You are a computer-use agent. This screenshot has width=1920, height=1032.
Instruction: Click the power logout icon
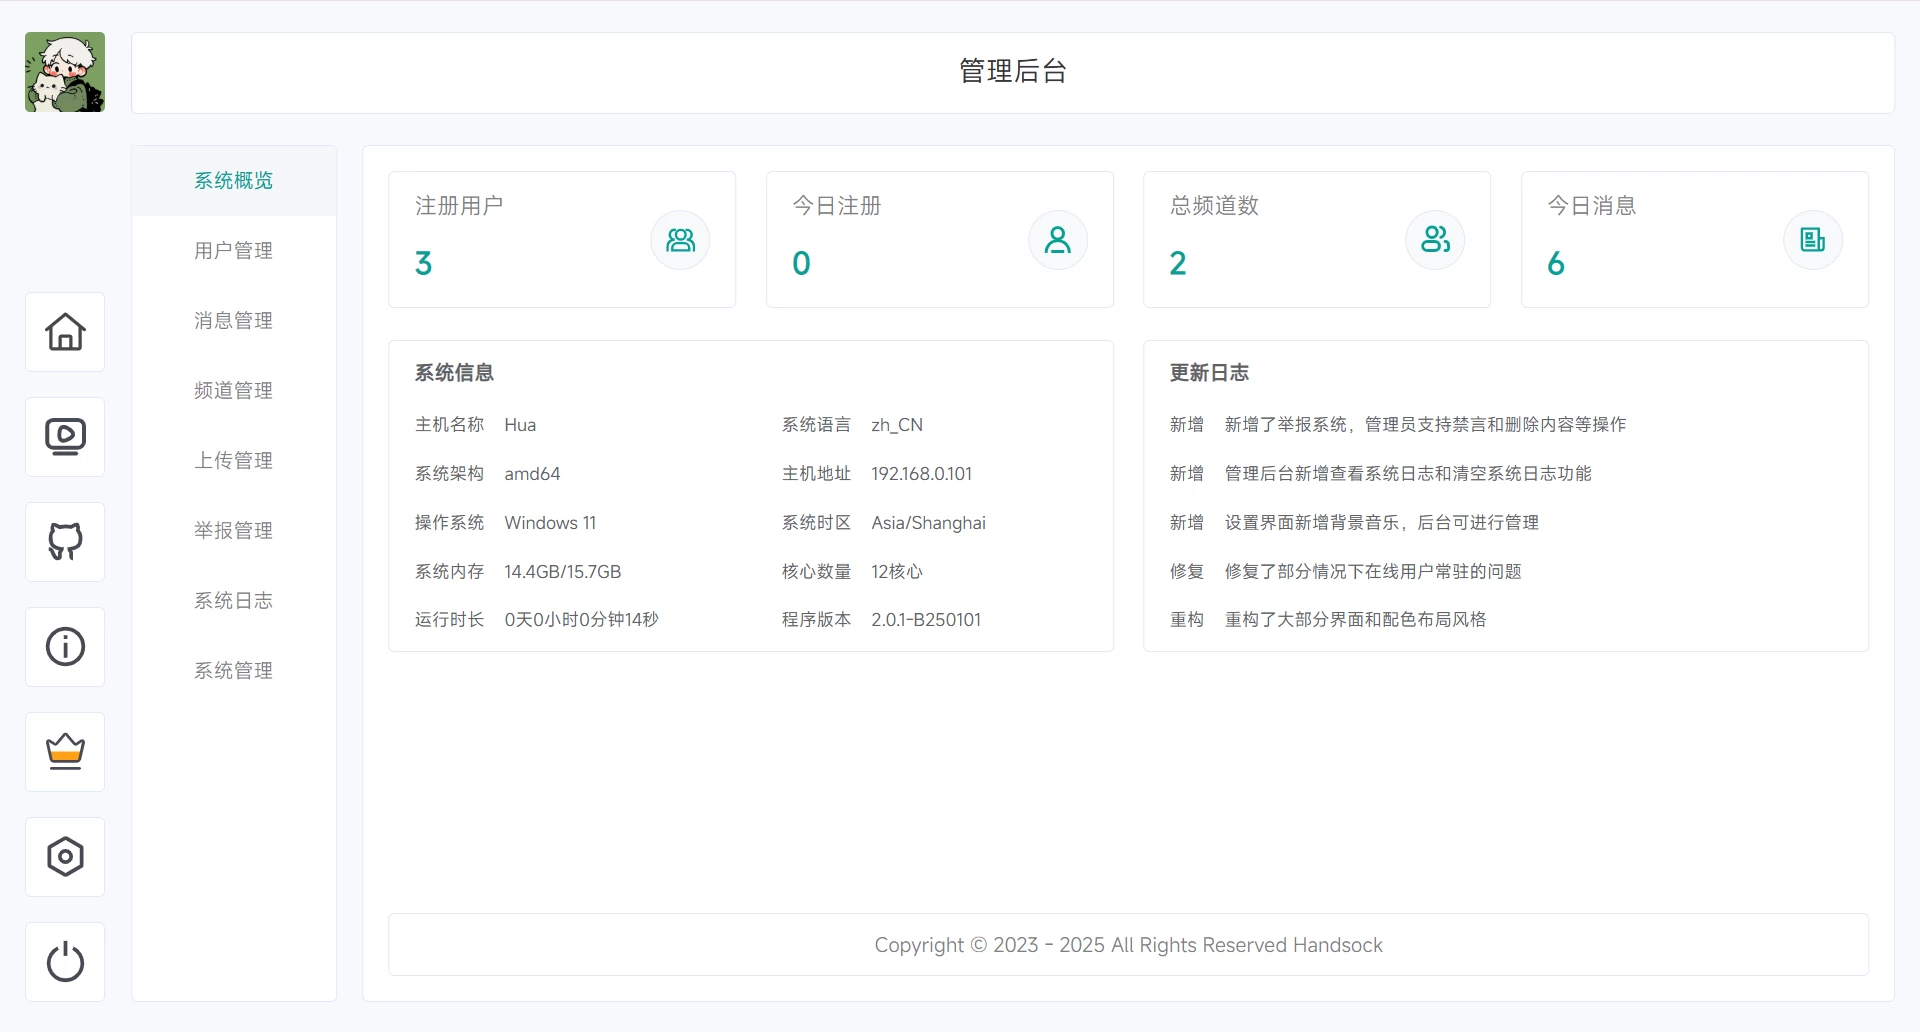[x=64, y=962]
